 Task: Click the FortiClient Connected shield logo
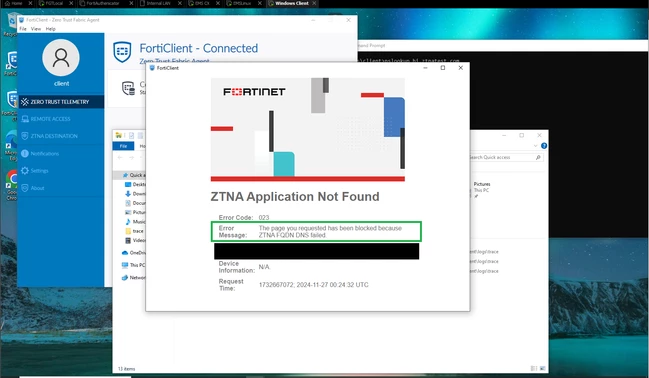[122, 52]
